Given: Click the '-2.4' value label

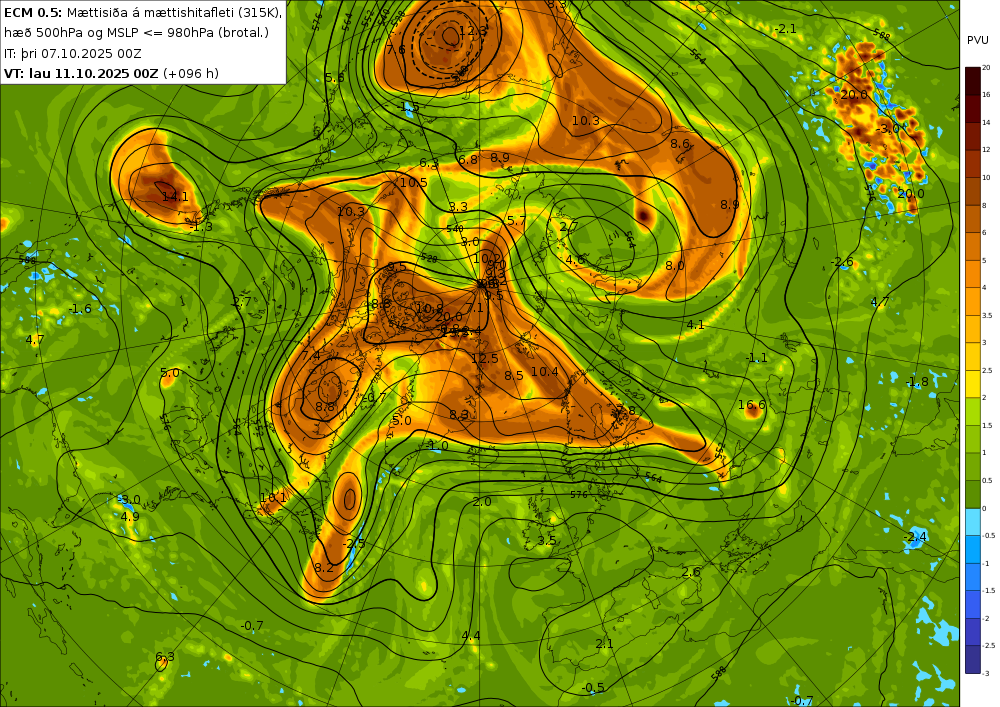Looking at the screenshot, I should (915, 537).
